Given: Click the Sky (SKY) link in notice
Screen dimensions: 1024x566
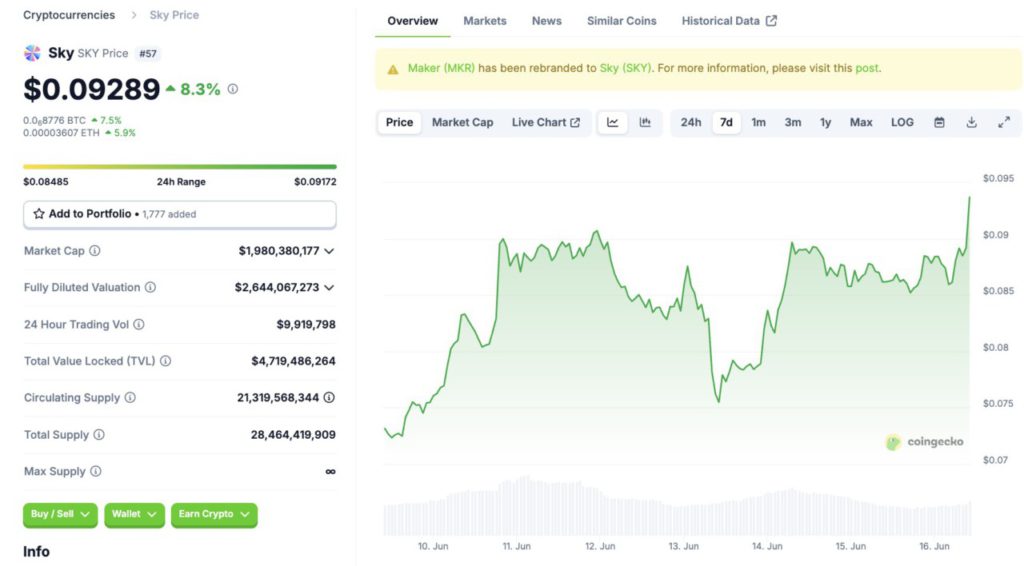Looking at the screenshot, I should click(625, 68).
